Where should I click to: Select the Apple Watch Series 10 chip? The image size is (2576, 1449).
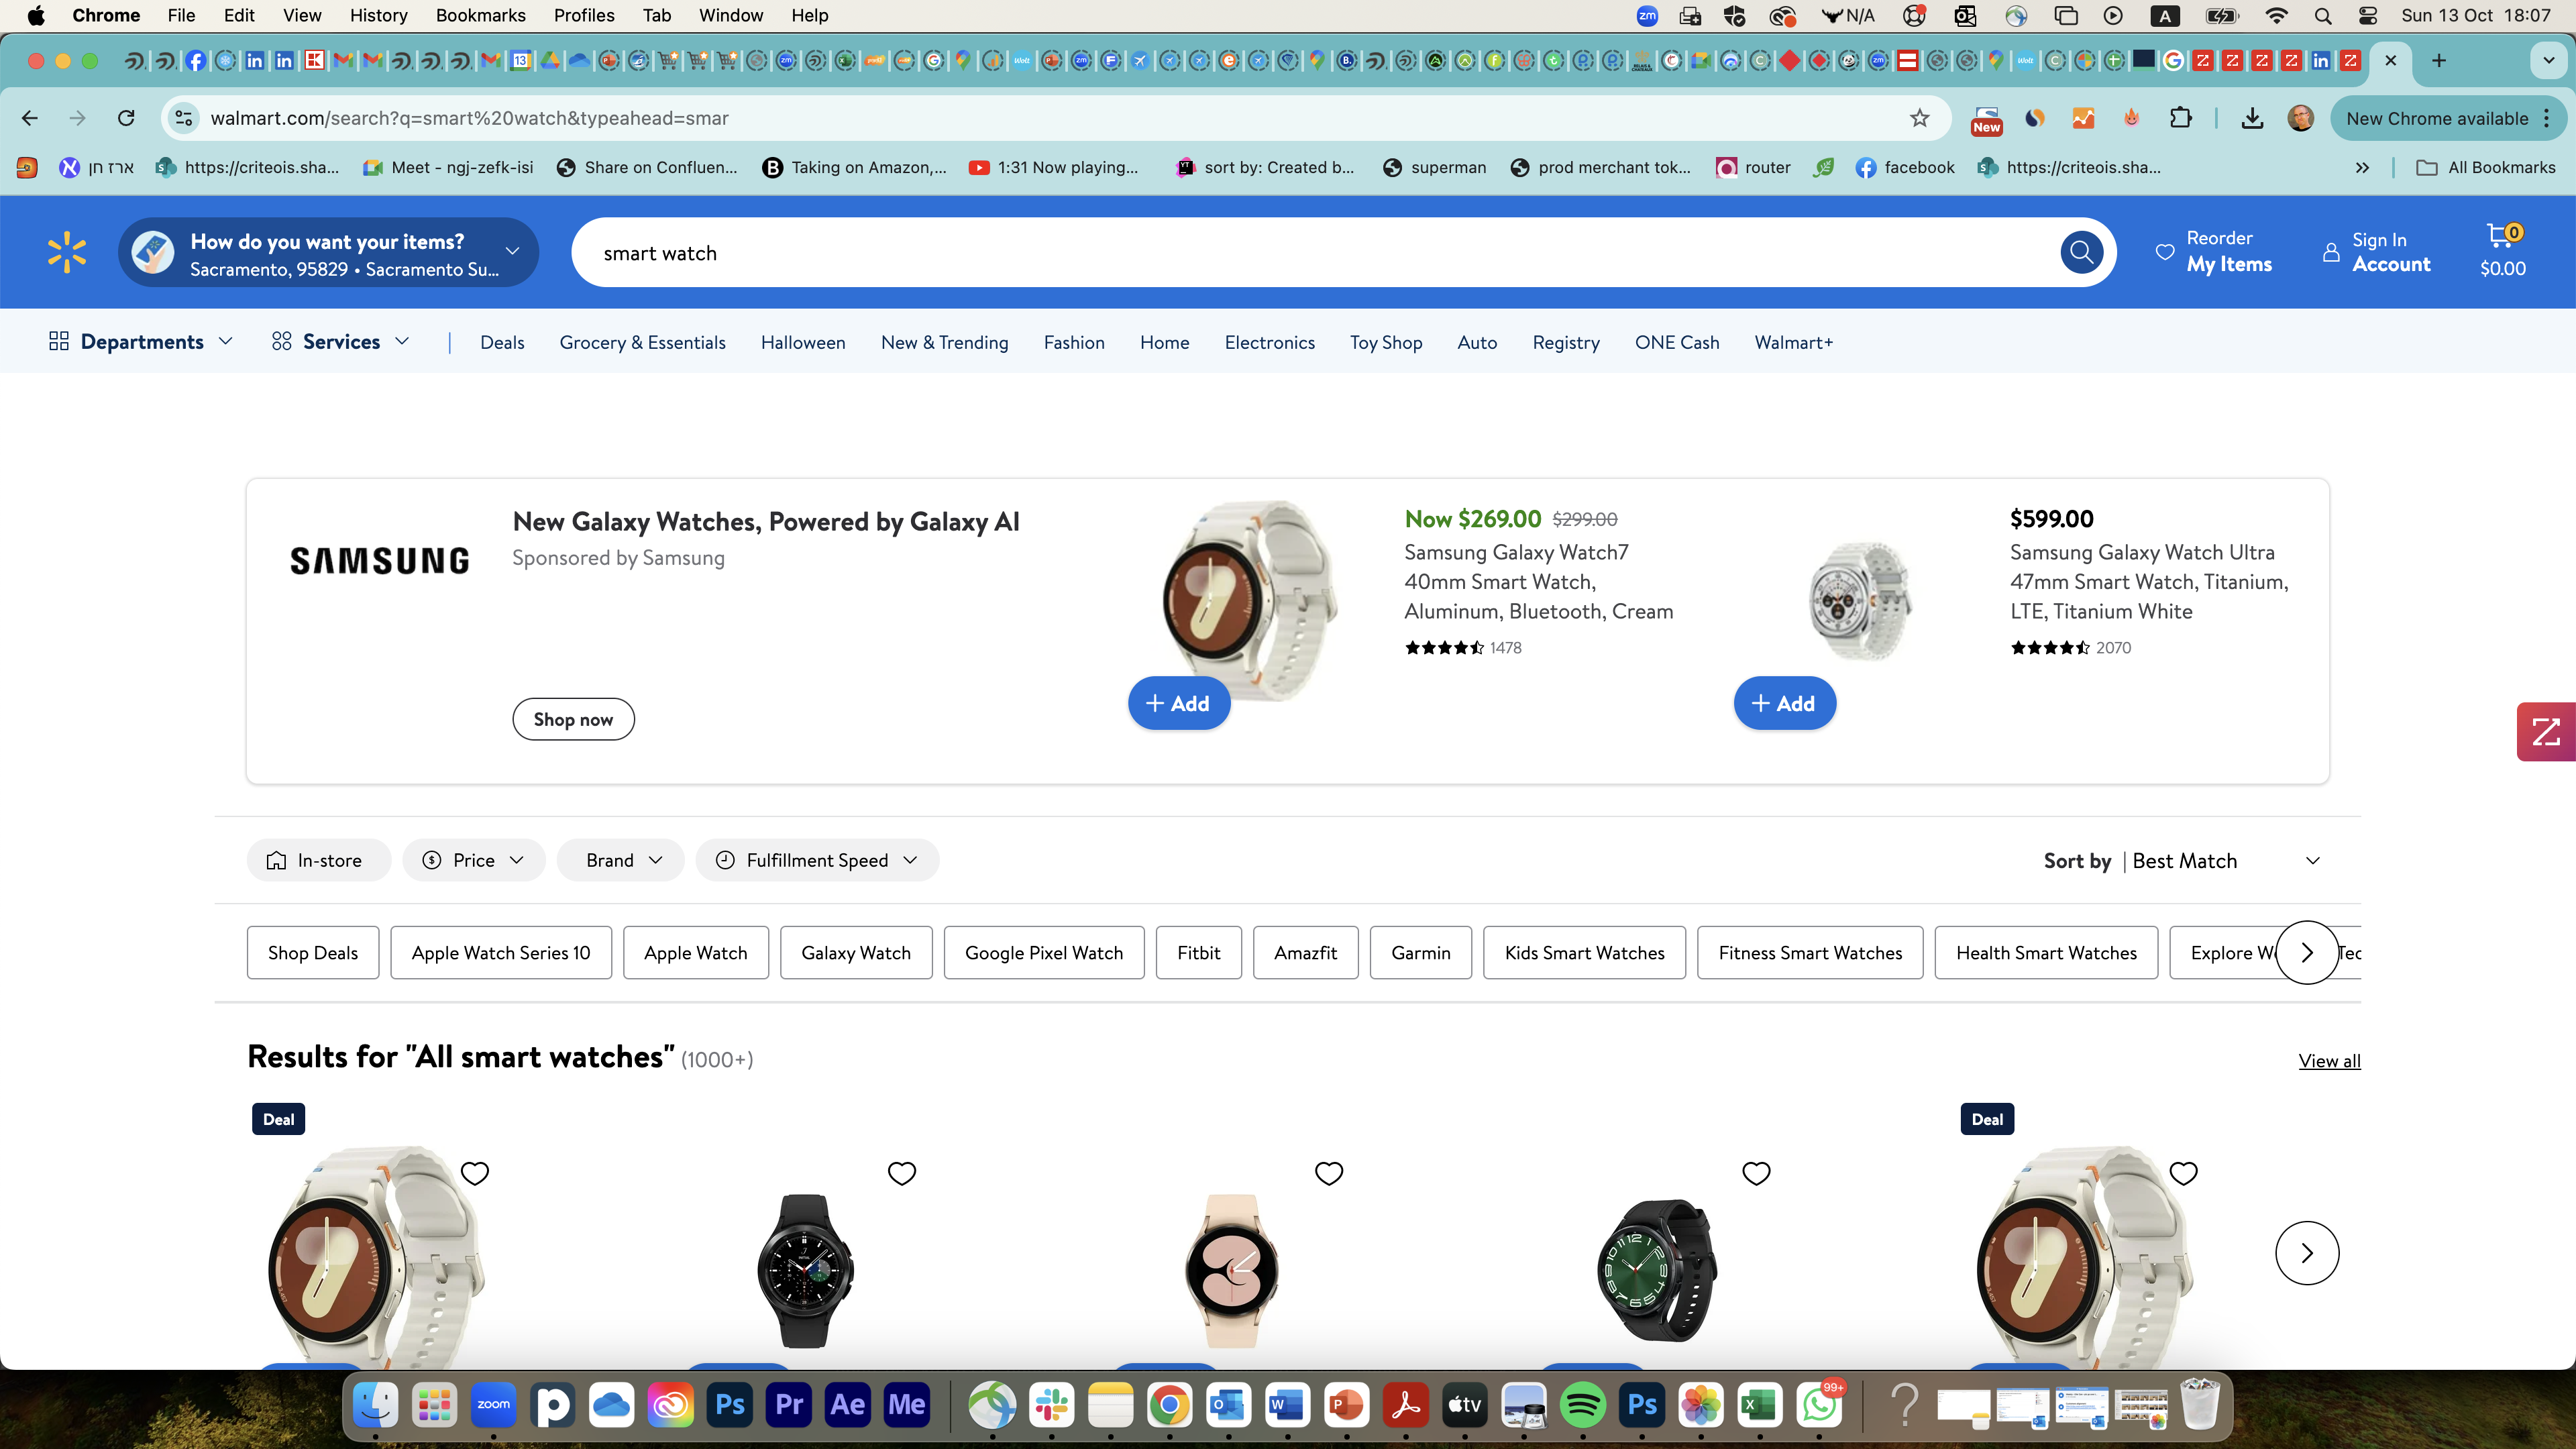pyautogui.click(x=501, y=953)
